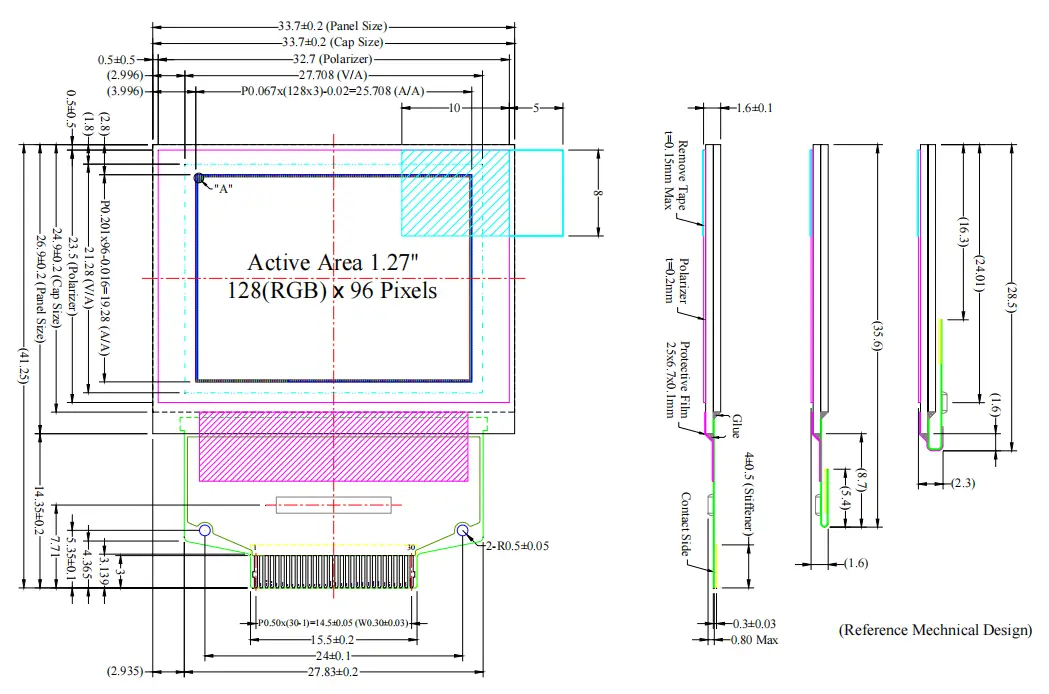Click the "A" point marker label
Screen dimensions: 1049x694
coord(223,189)
